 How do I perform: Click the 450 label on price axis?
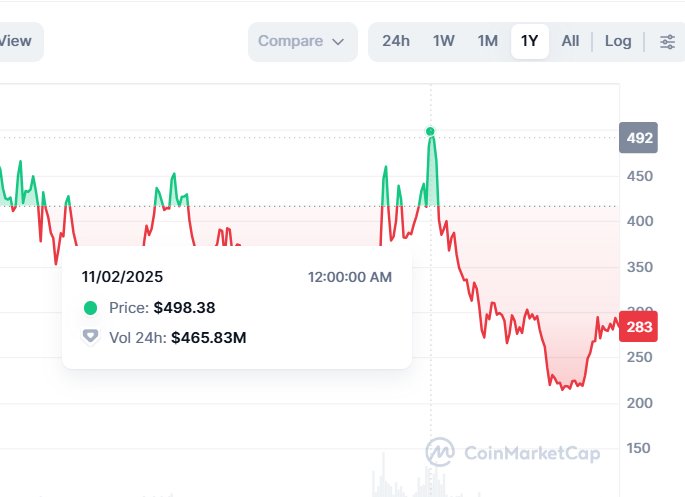click(x=638, y=176)
